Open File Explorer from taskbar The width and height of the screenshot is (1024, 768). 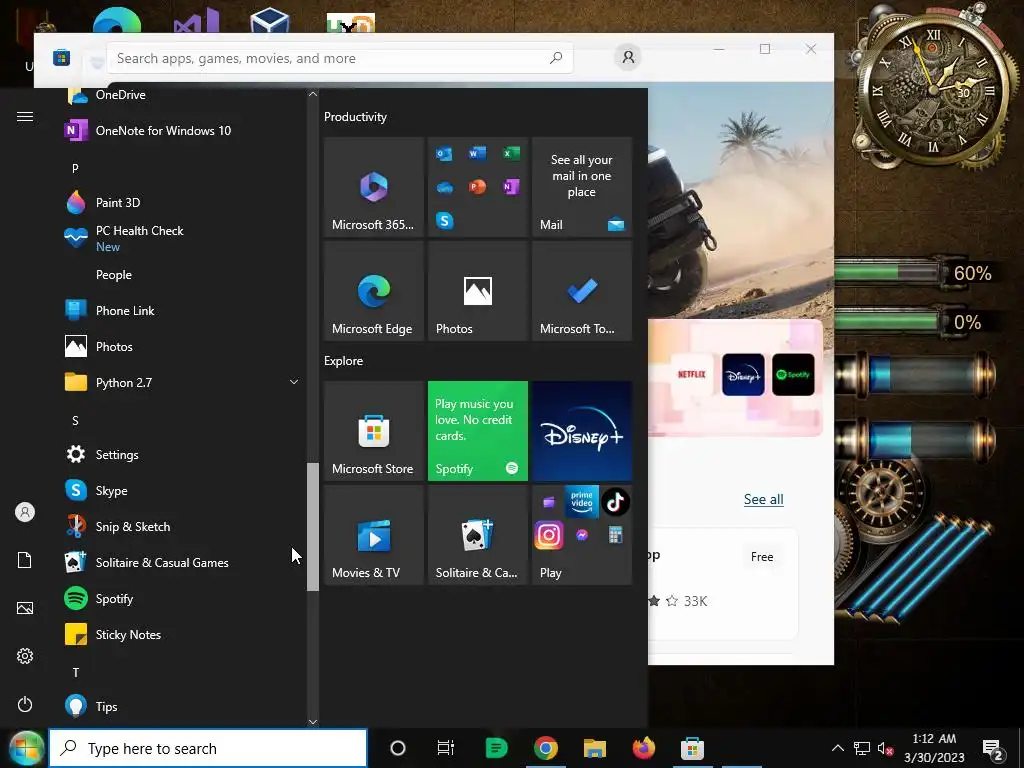(x=594, y=748)
